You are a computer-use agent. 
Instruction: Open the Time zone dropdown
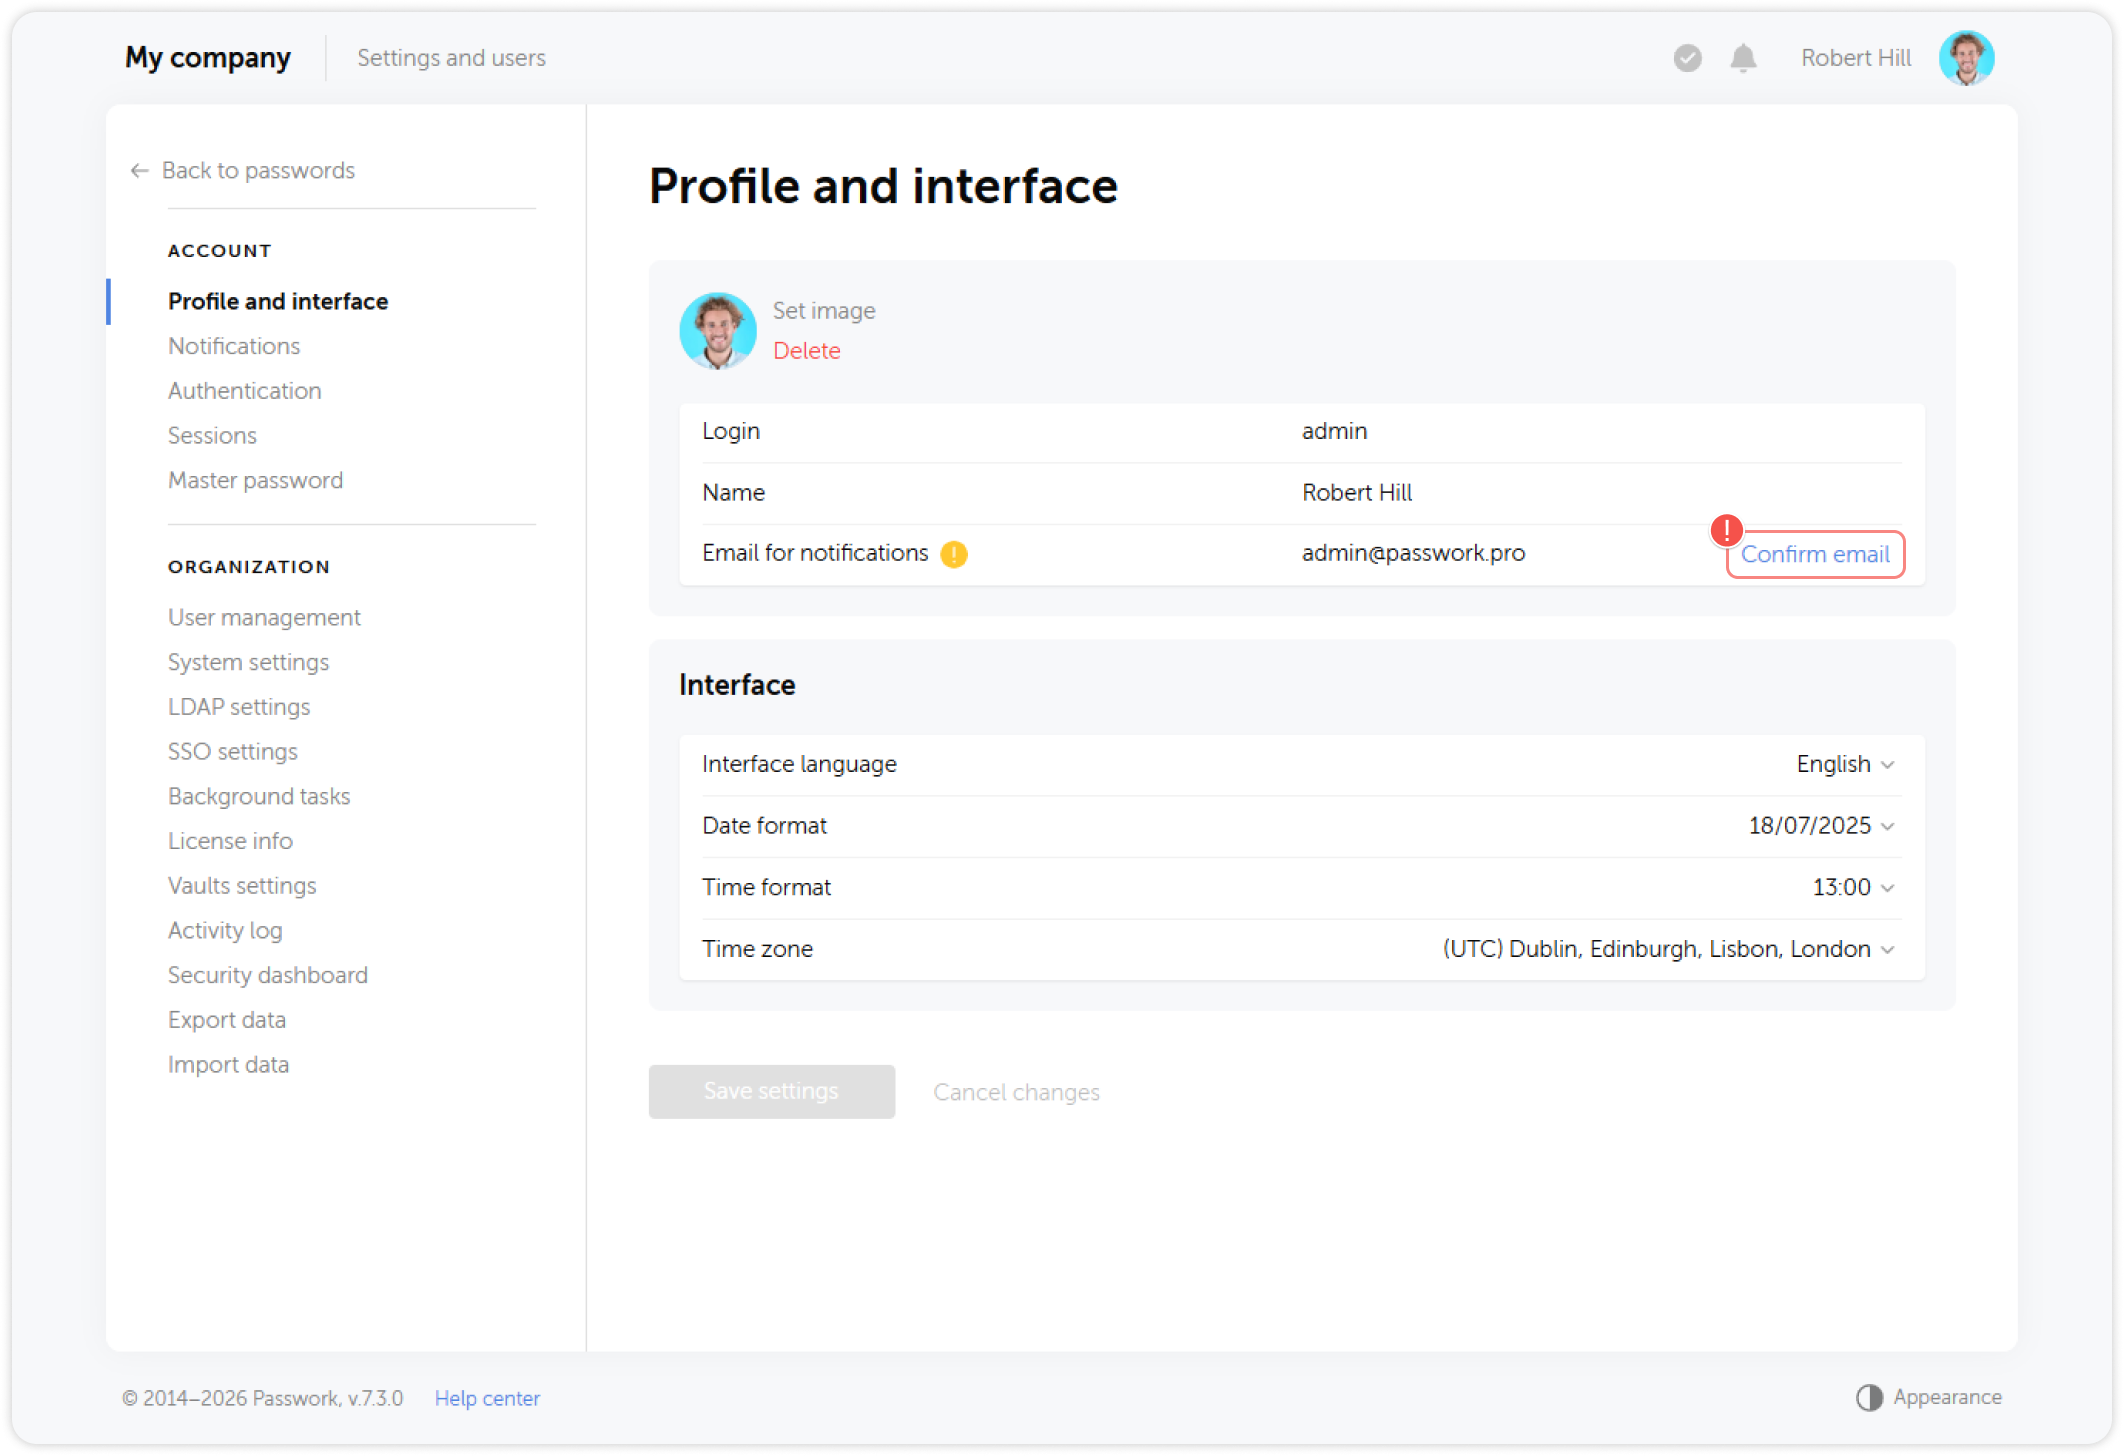point(1888,948)
